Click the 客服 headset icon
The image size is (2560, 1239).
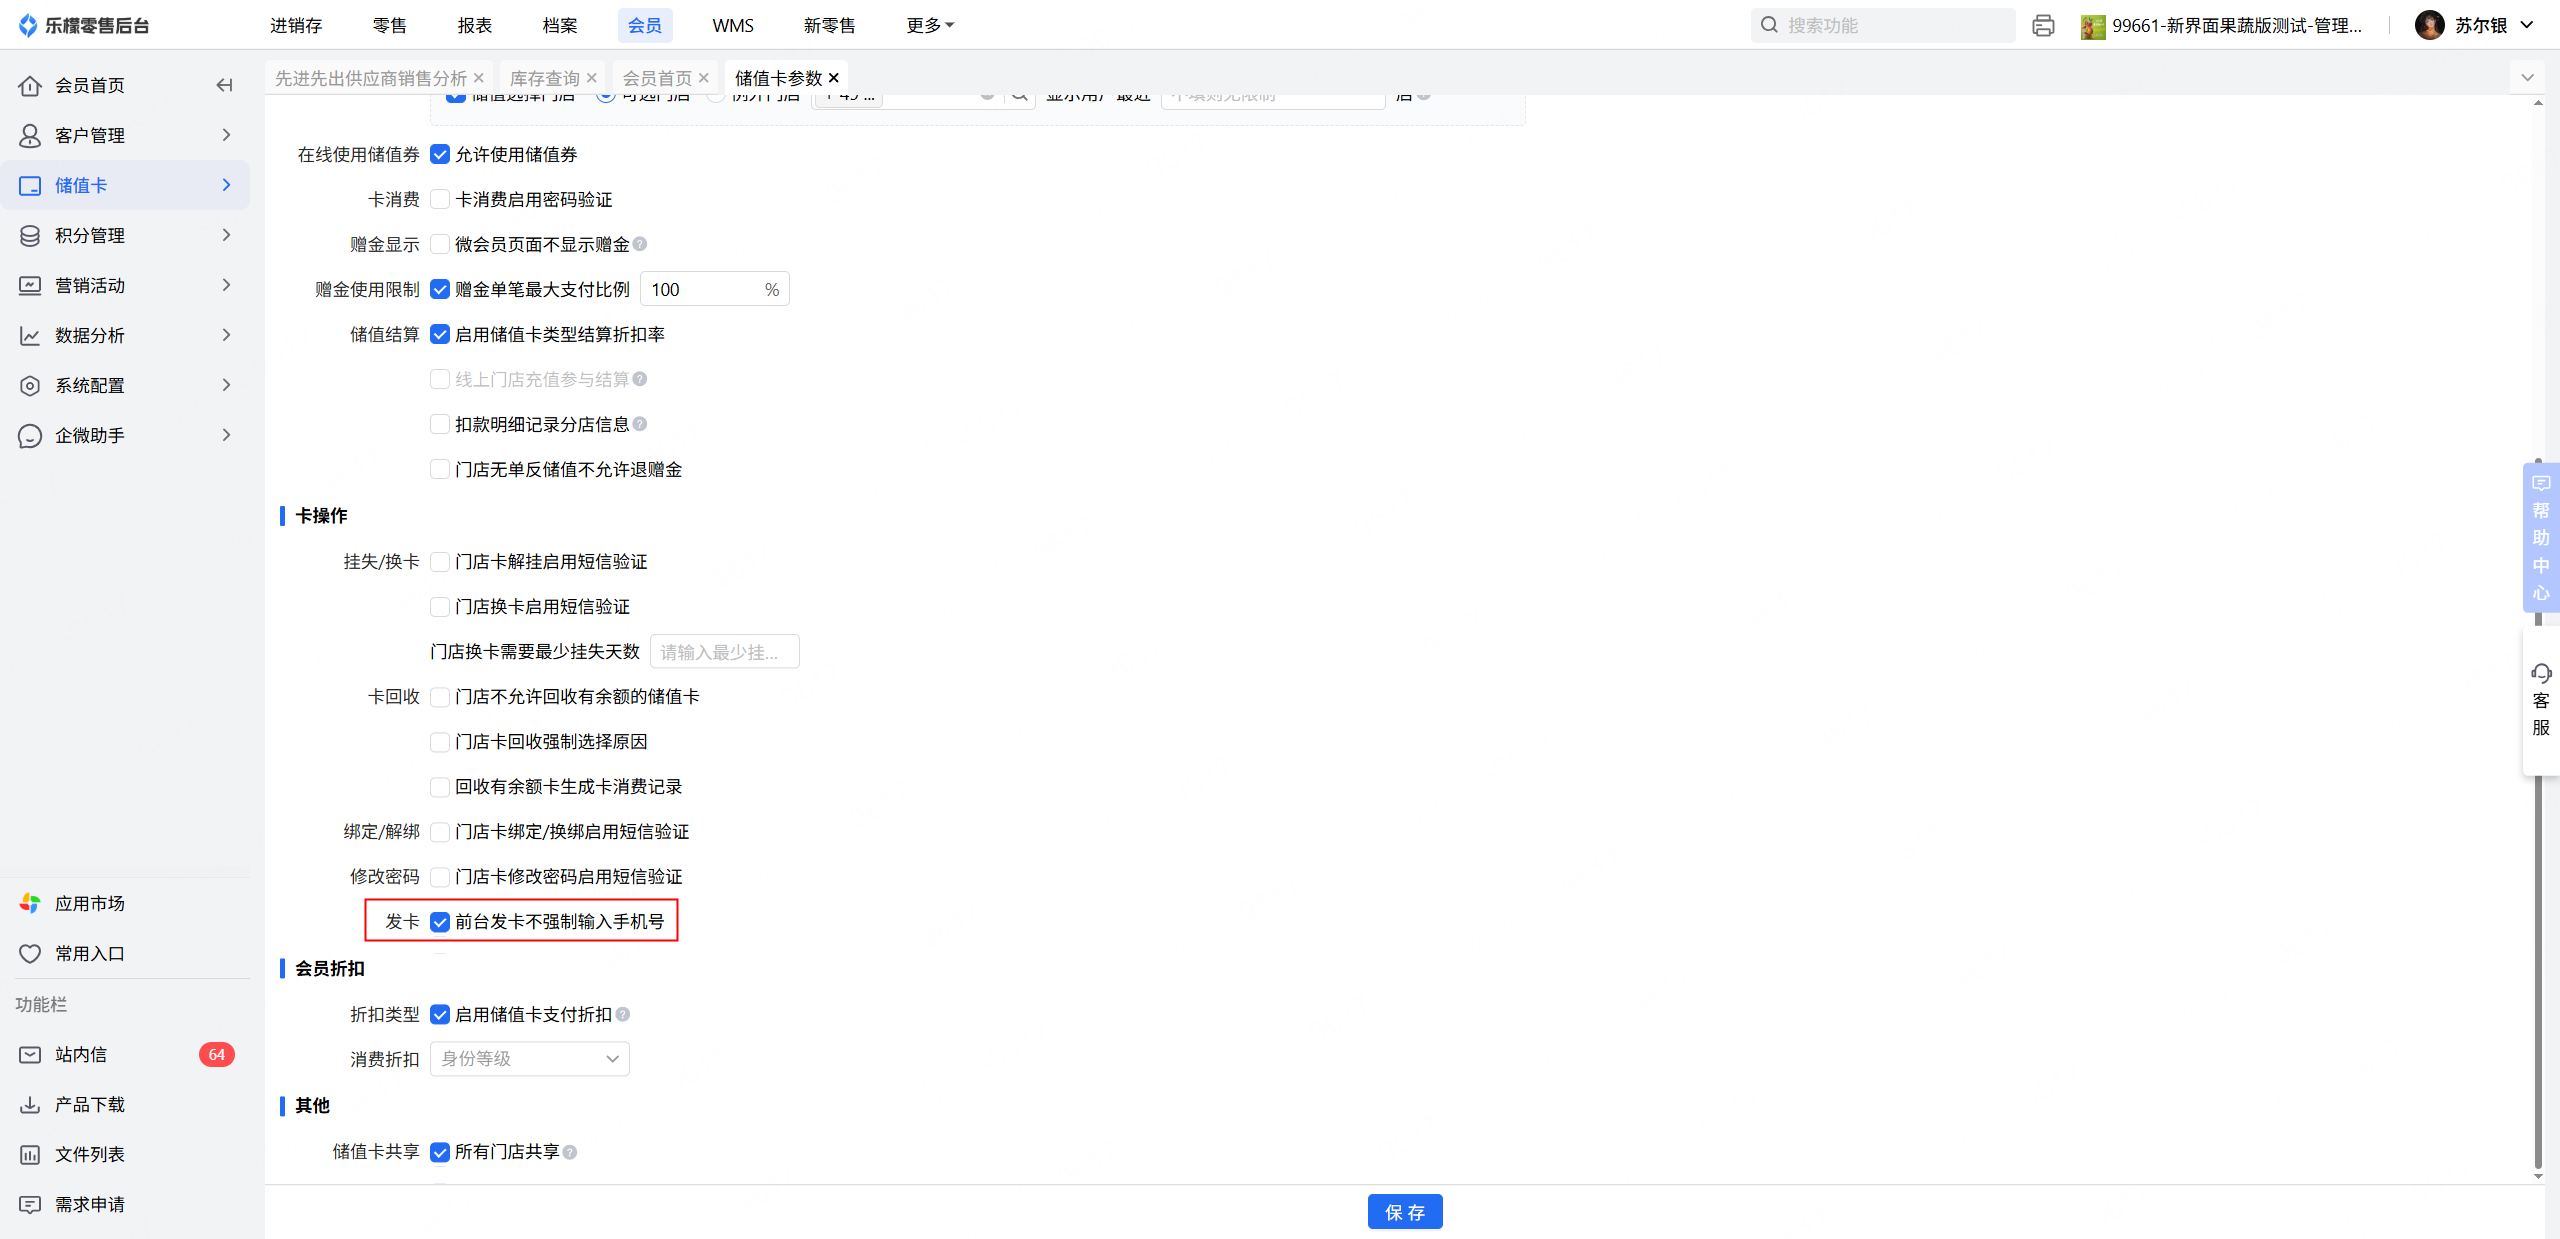2540,673
